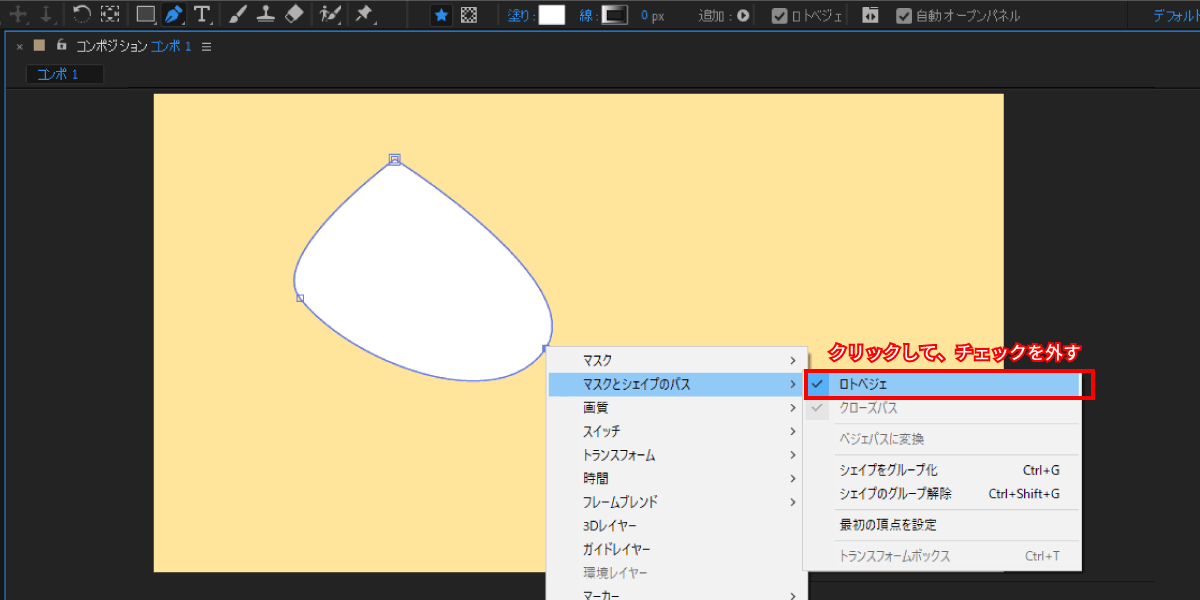Select the dimmed camera orbit tool
Image resolution: width=1200 pixels, height=600 pixels.
(18, 15)
